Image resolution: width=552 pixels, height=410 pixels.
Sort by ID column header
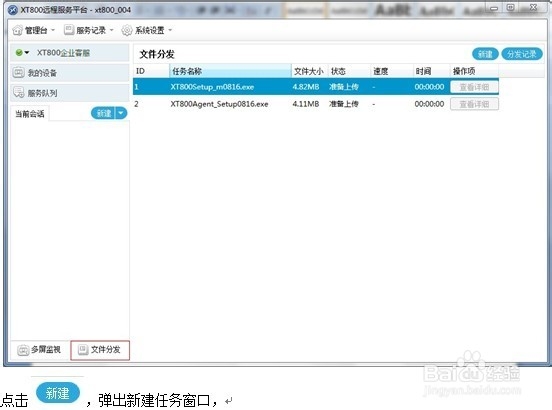[151, 71]
